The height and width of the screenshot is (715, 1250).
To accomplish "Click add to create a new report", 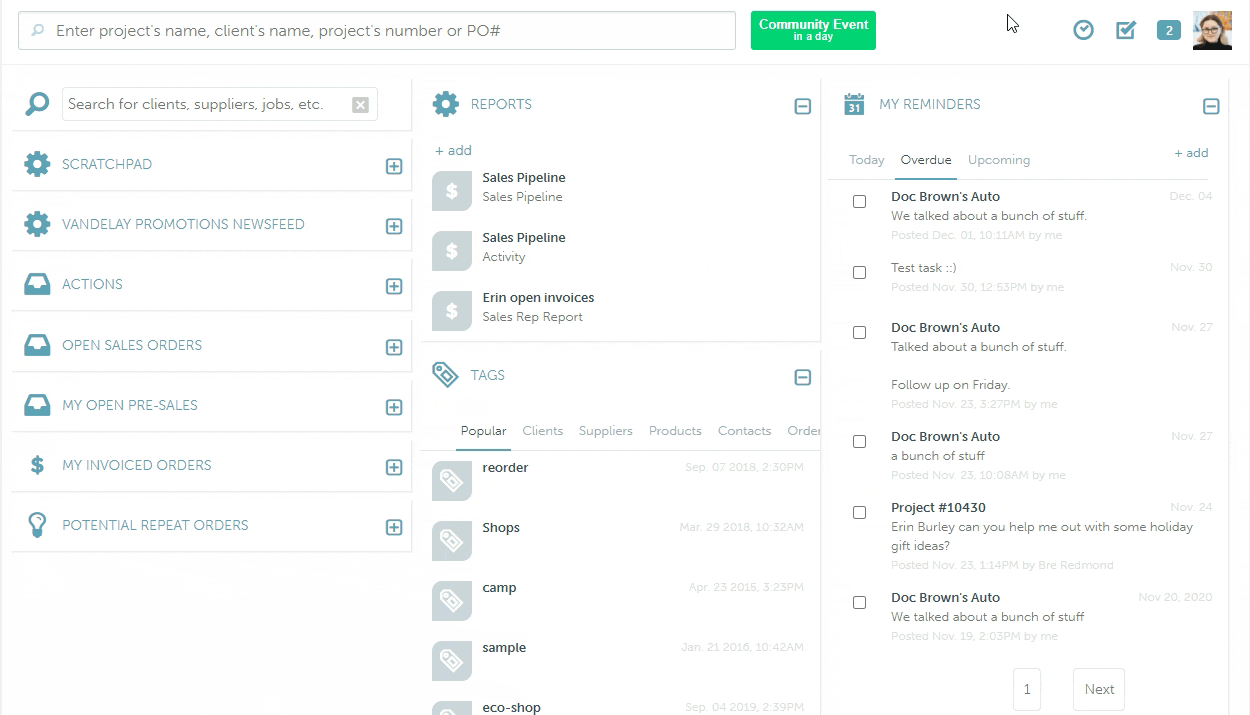I will coord(453,150).
